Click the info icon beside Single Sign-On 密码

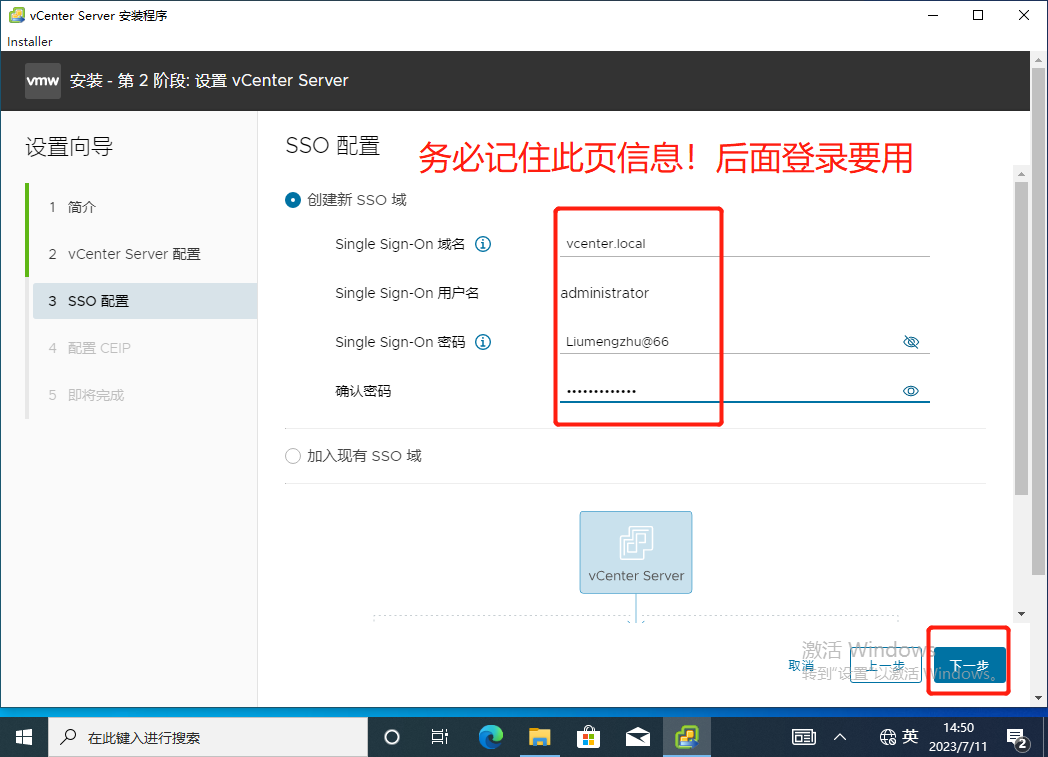click(x=483, y=342)
